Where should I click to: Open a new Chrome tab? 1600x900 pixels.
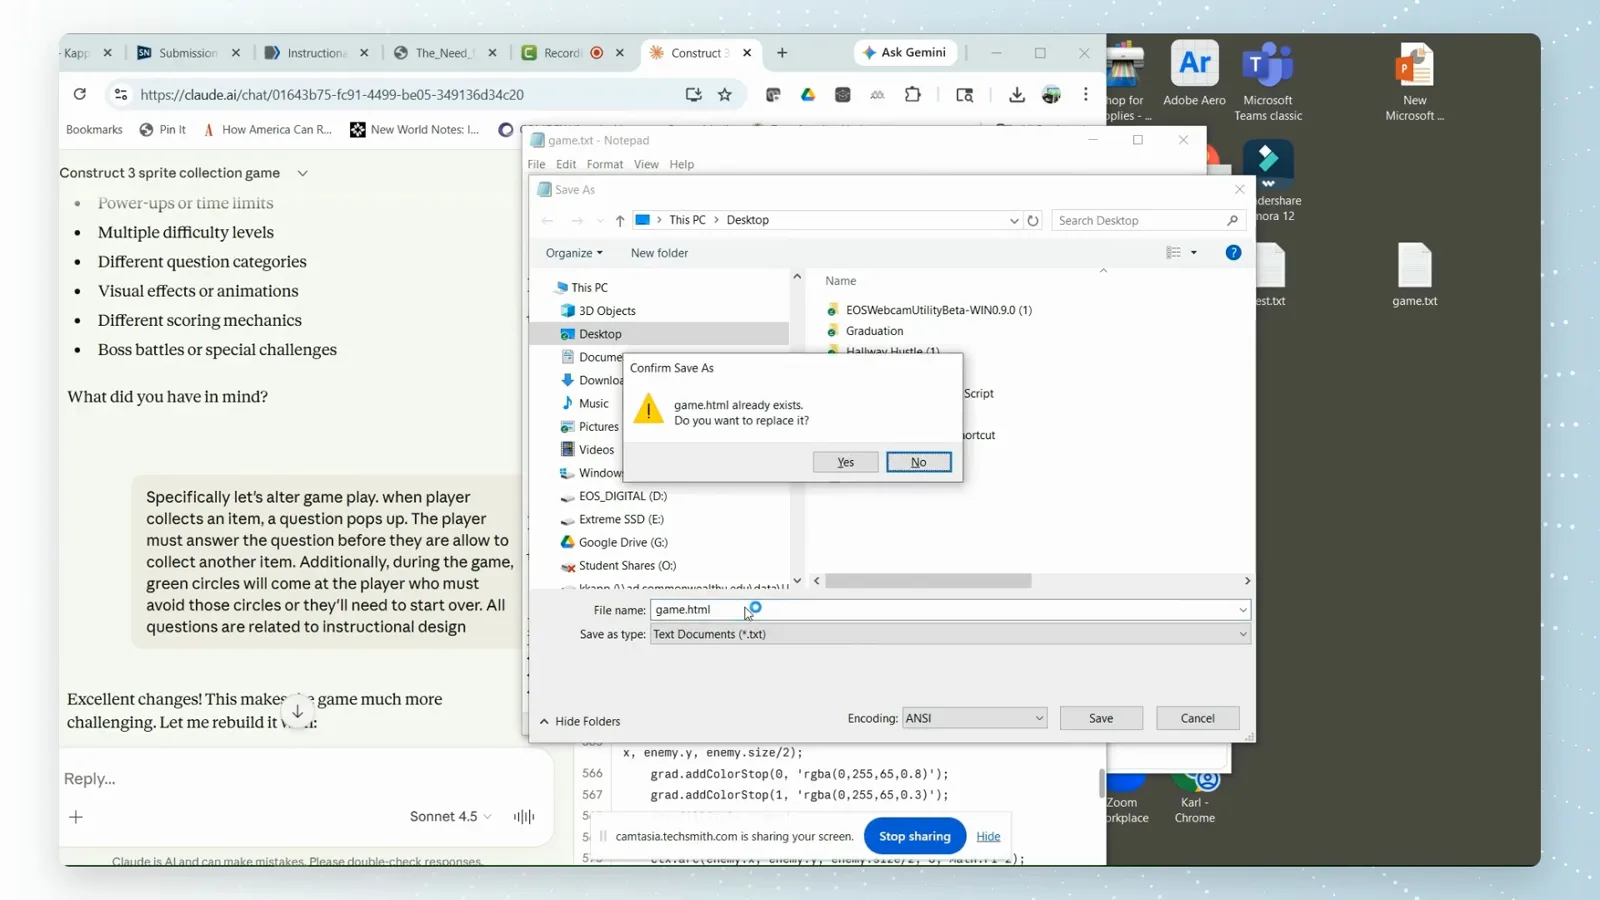point(782,53)
